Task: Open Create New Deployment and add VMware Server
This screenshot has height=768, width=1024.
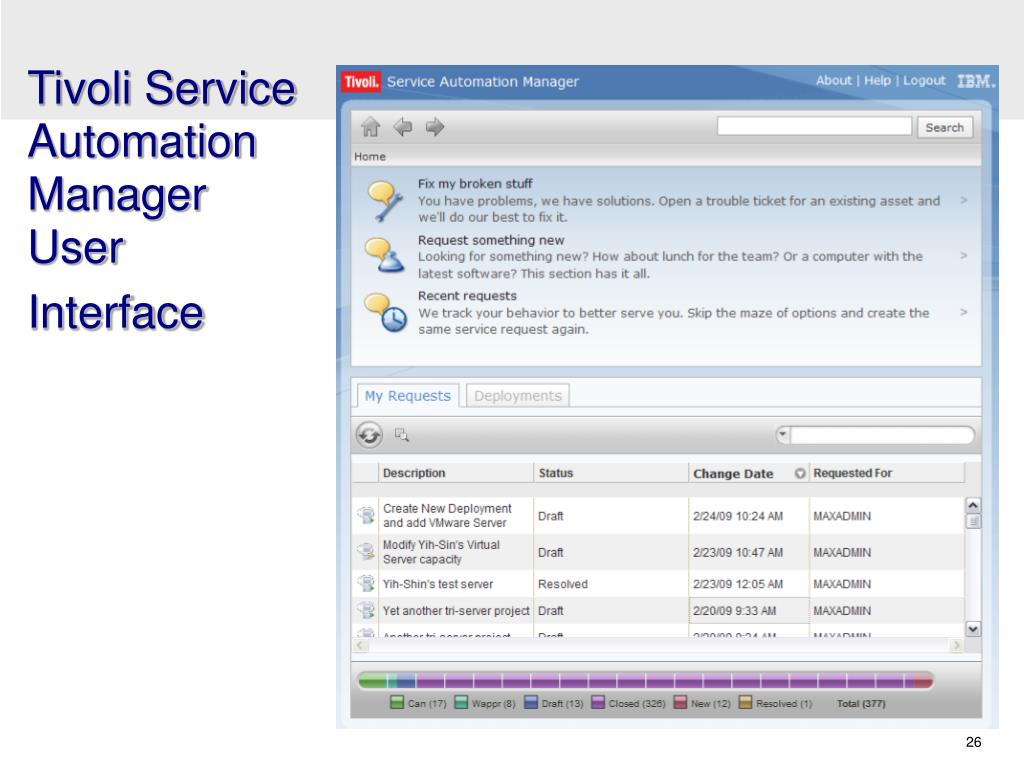Action: 447,515
